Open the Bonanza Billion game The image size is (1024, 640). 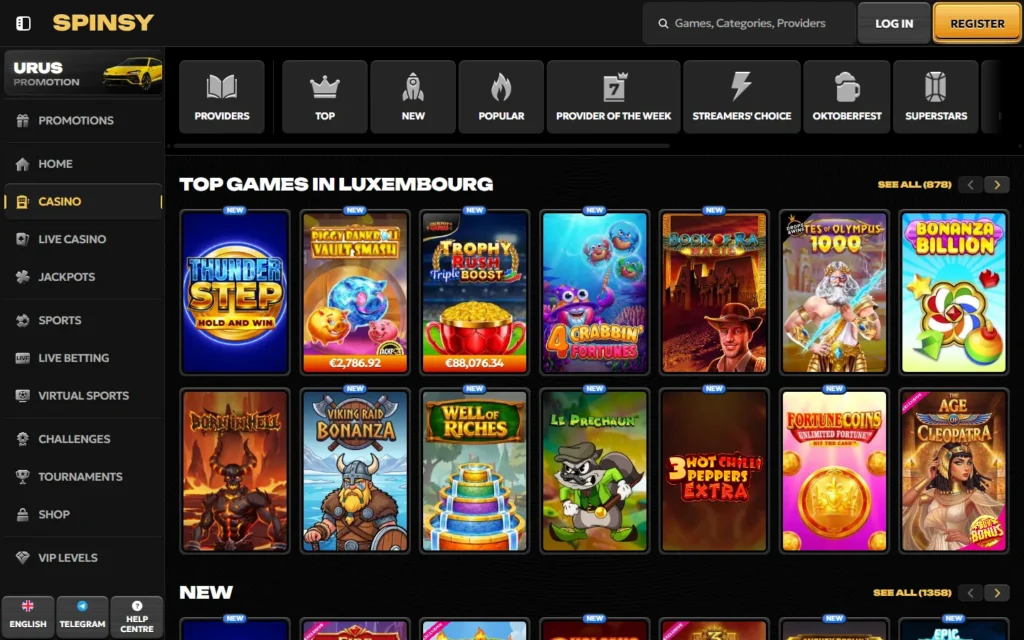(x=954, y=293)
